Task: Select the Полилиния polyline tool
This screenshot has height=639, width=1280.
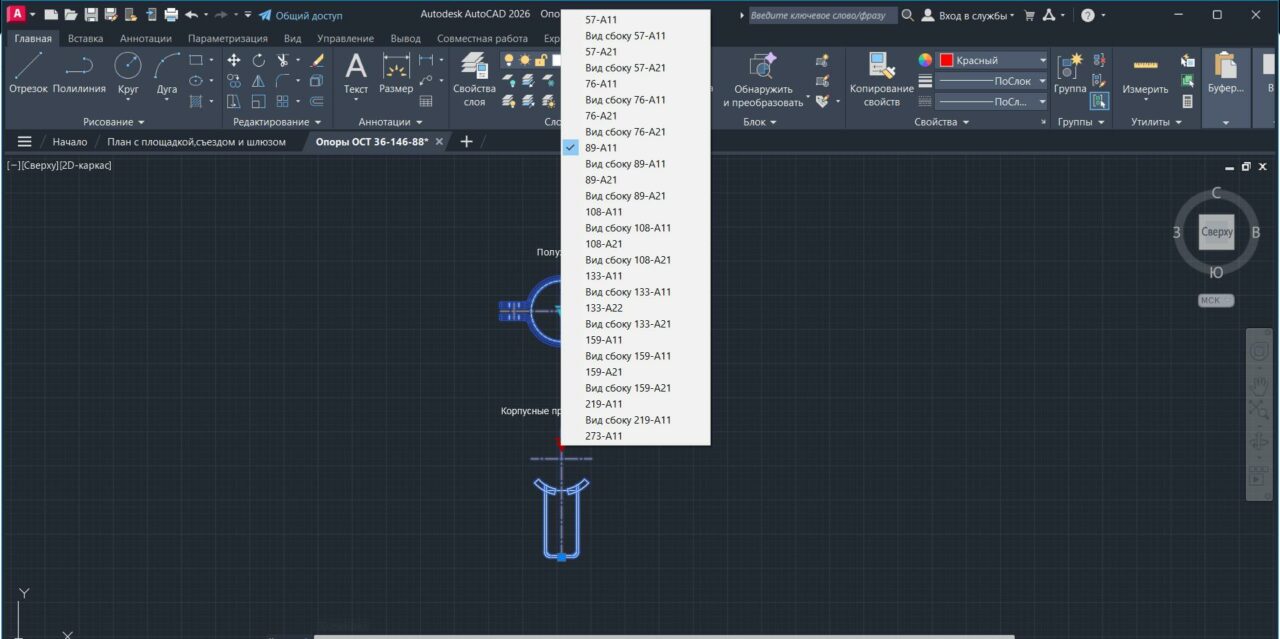Action: pos(79,74)
